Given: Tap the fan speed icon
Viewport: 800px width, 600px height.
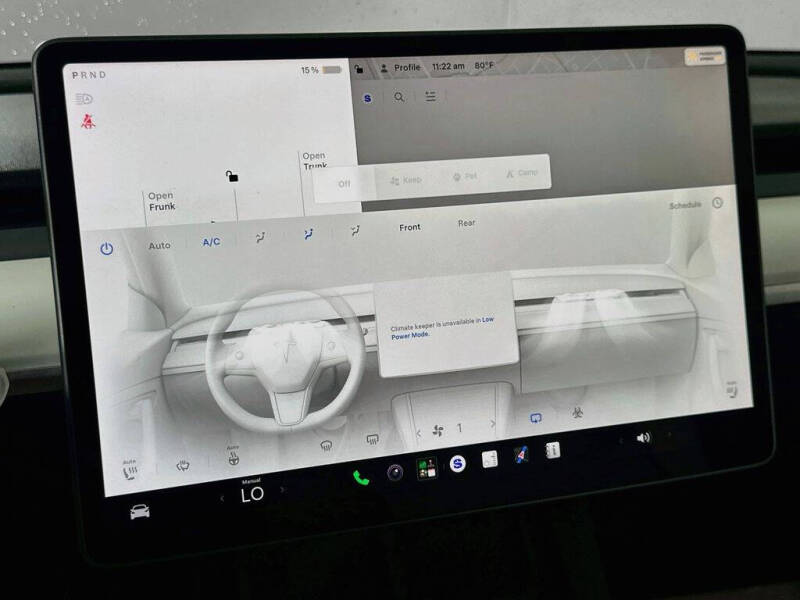Looking at the screenshot, I should [438, 431].
